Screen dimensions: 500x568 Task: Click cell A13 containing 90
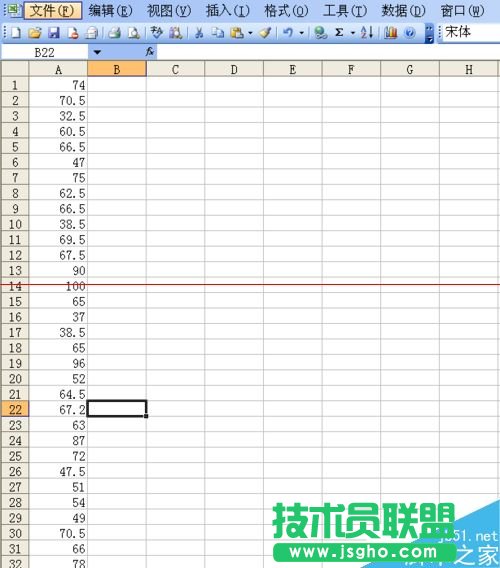pyautogui.click(x=58, y=270)
